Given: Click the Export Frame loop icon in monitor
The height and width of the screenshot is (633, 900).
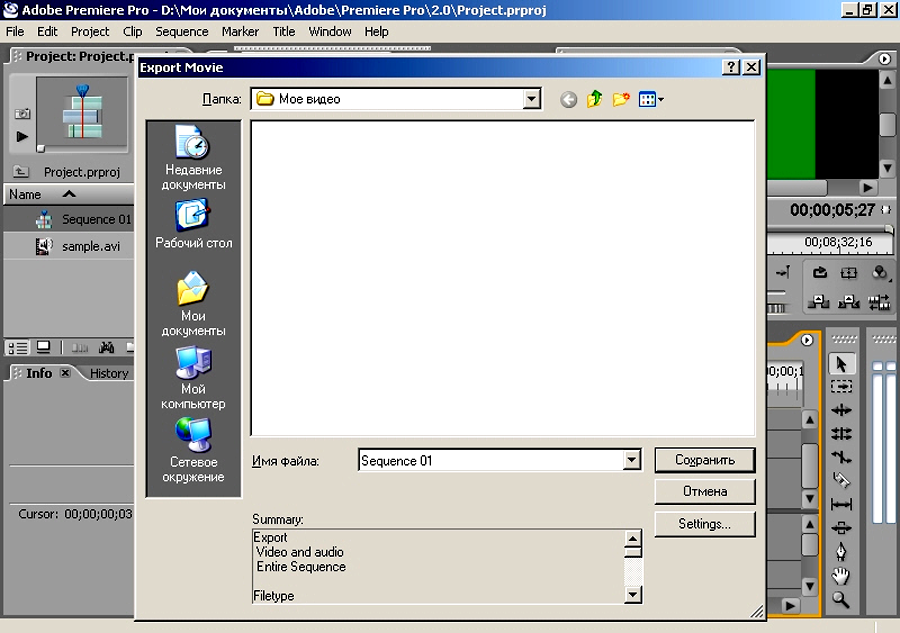Looking at the screenshot, I should click(820, 273).
